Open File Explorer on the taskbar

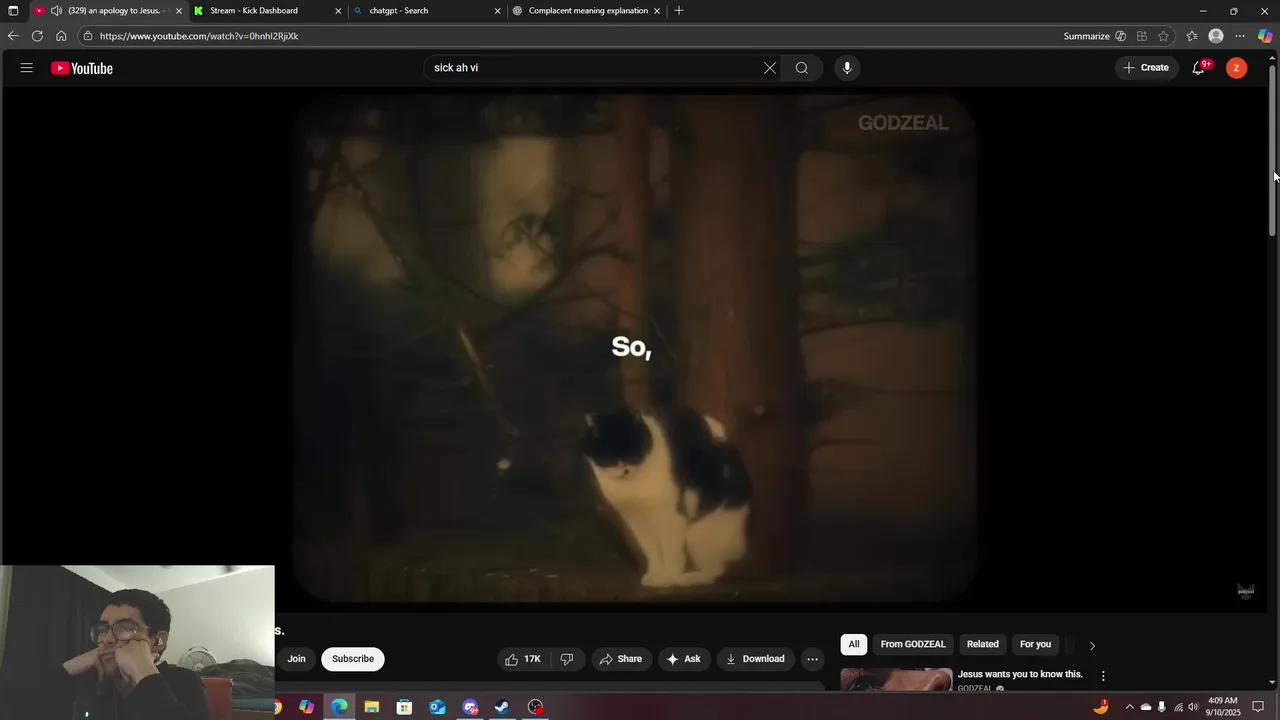click(372, 707)
